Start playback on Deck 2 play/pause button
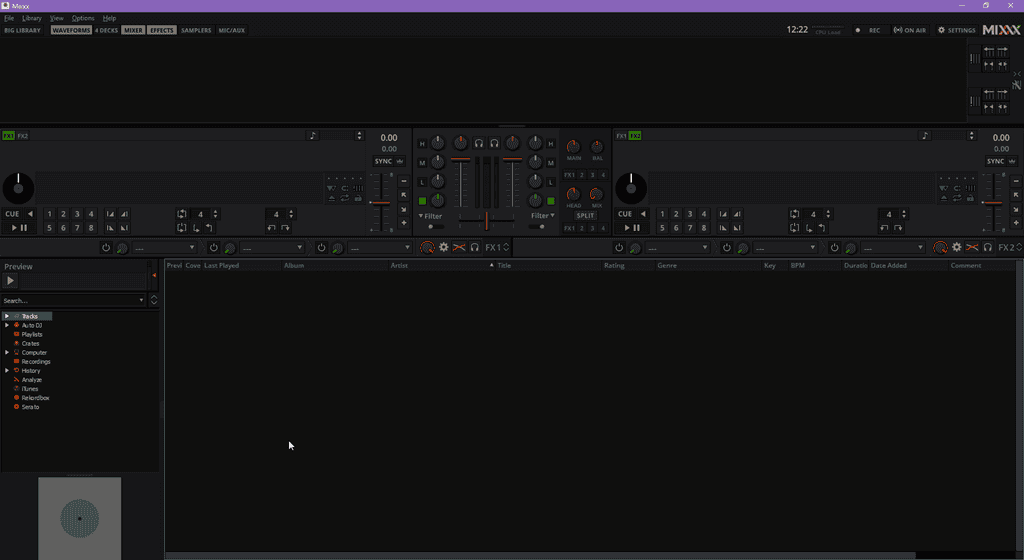This screenshot has height=560, width=1024. (632, 228)
